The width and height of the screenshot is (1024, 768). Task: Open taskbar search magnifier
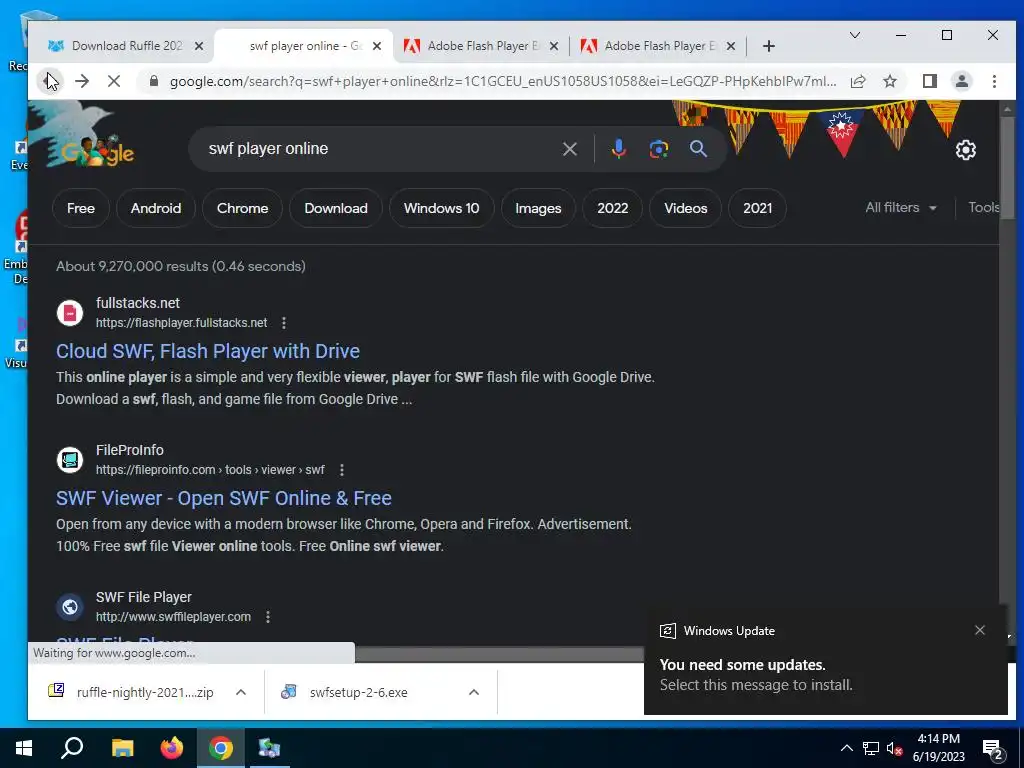(x=72, y=748)
